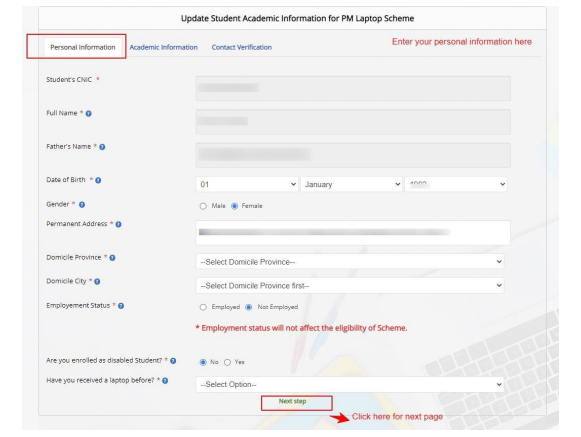Select No for disabled student
Viewport: 581px width, 437px height.
pos(203,362)
